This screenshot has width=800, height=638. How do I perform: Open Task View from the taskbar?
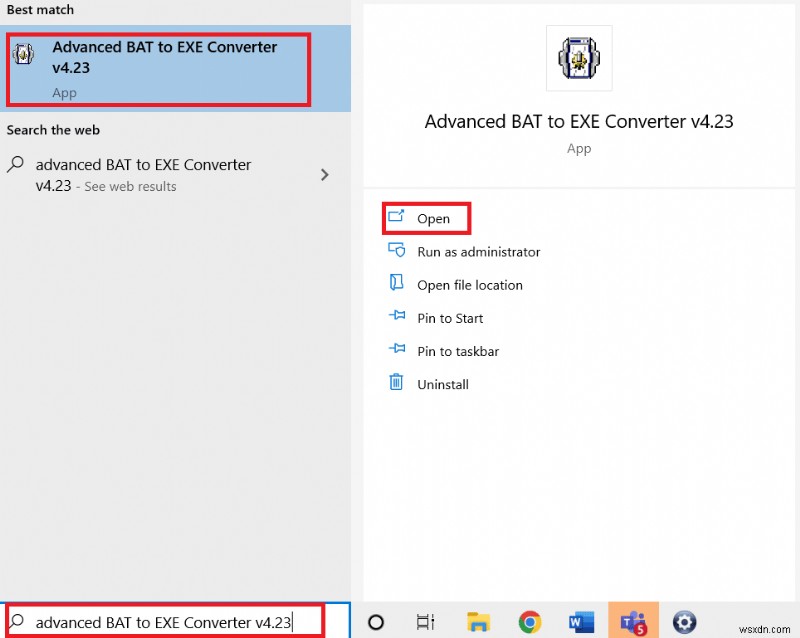426,620
